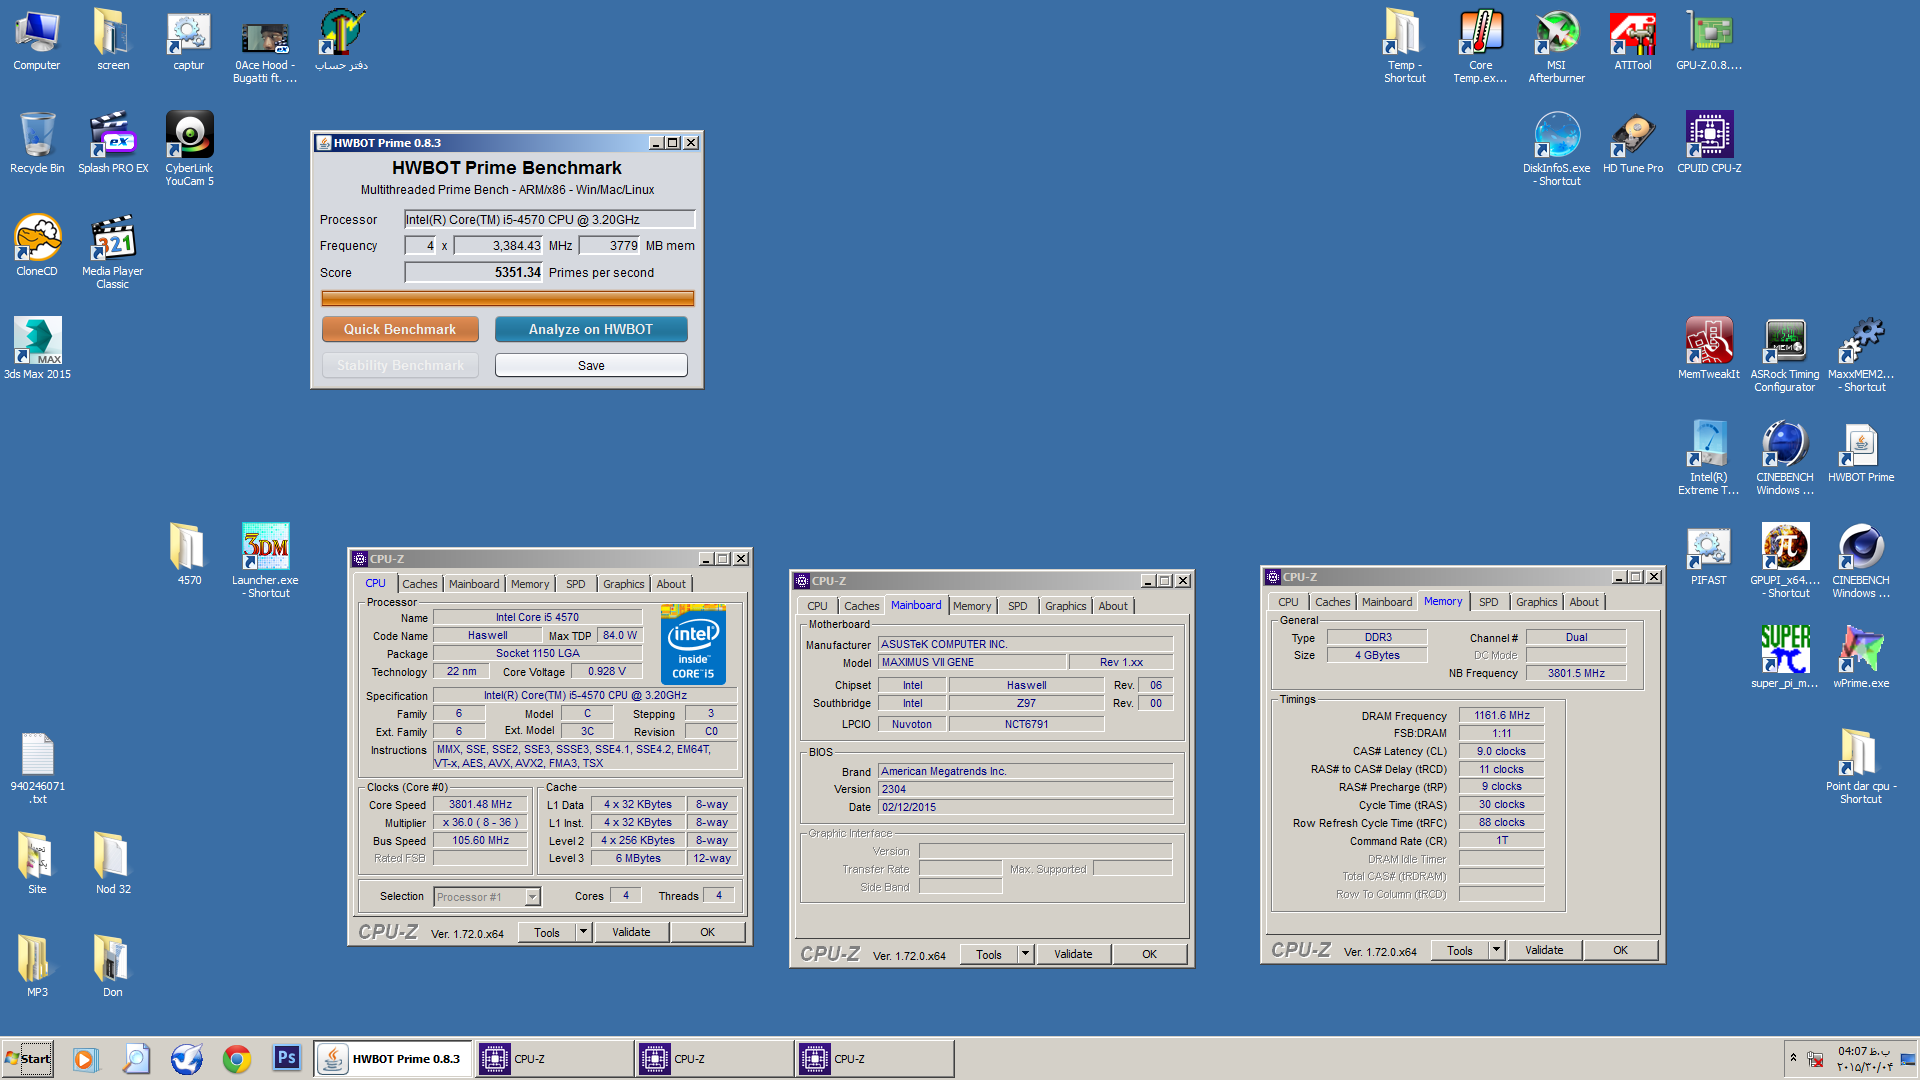This screenshot has height=1080, width=1920.
Task: Select HWBOT Prime taskbar button
Action: coord(393,1059)
